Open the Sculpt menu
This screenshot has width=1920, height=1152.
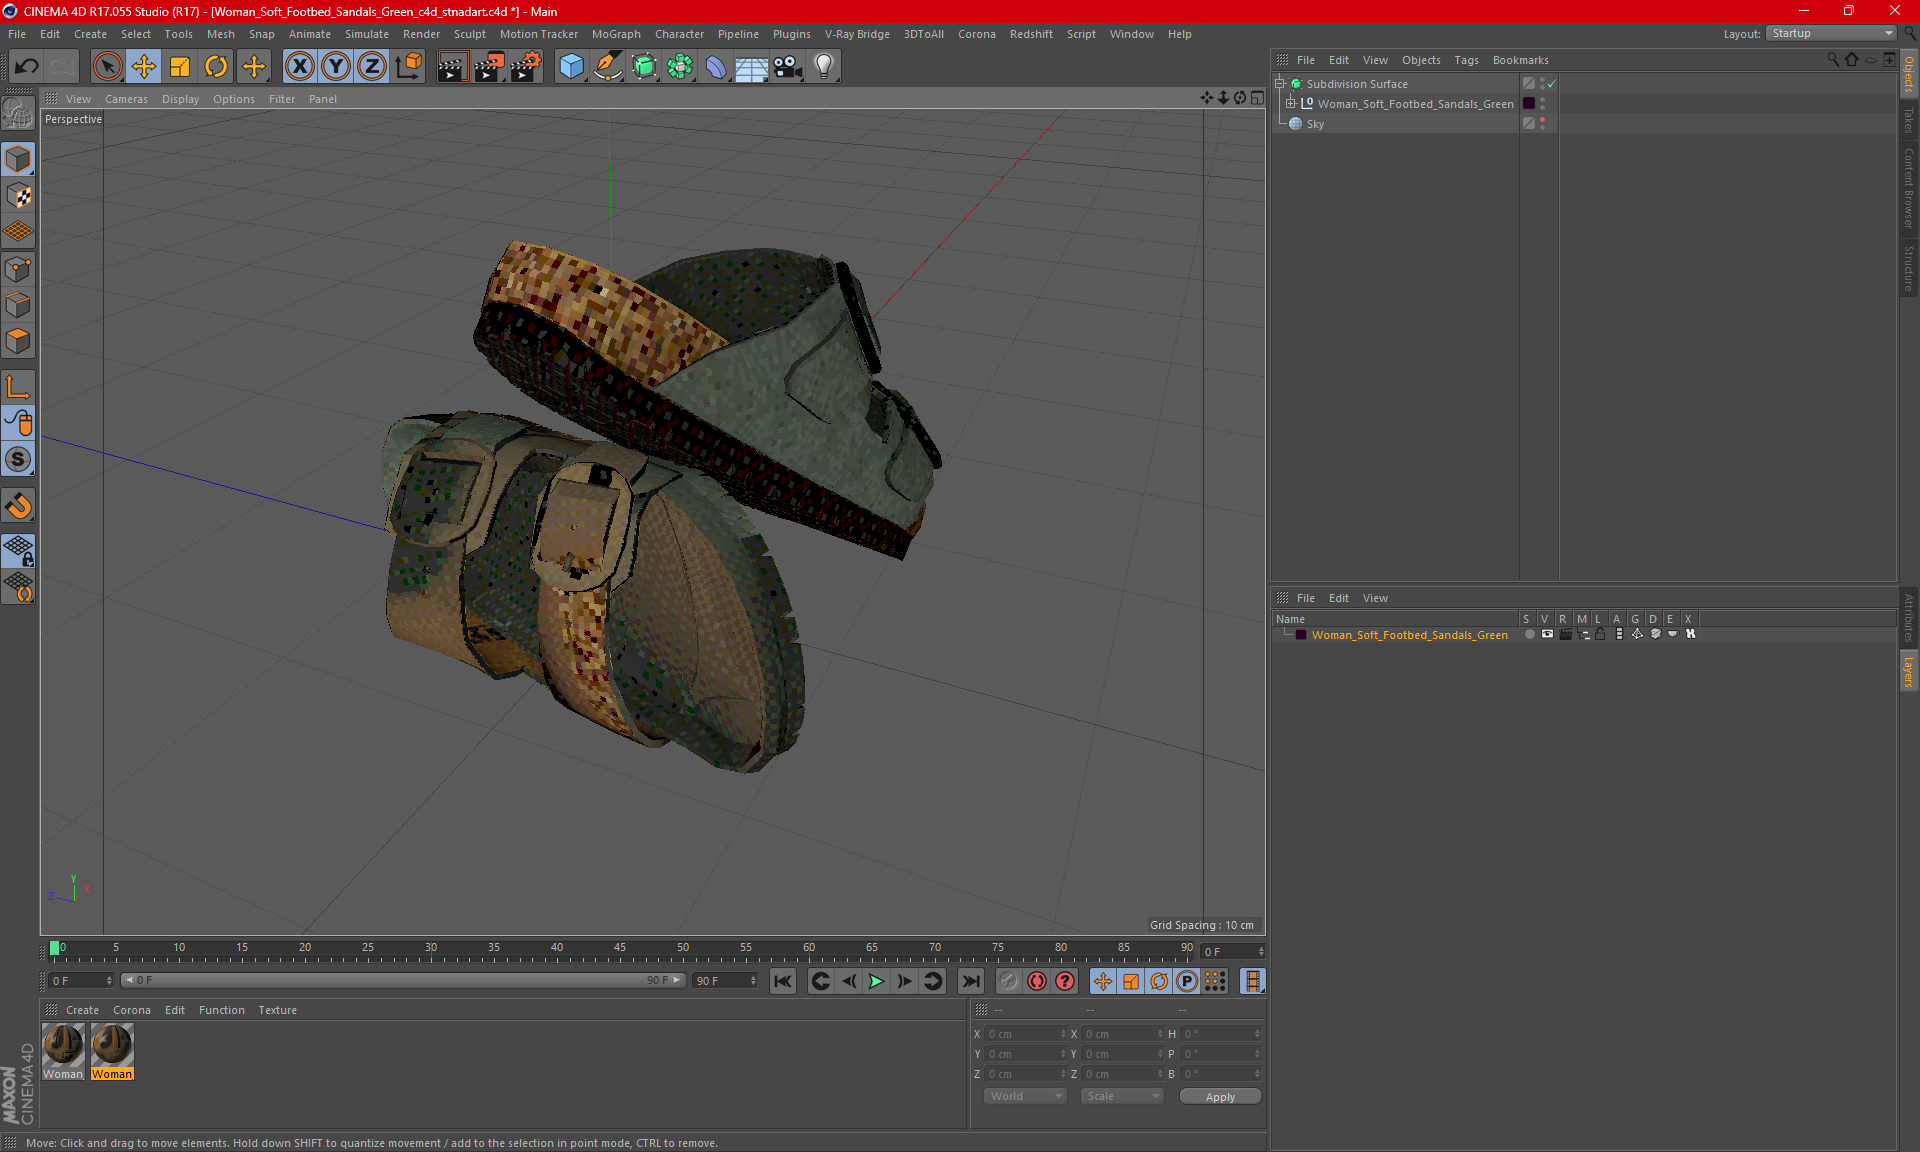click(x=469, y=34)
